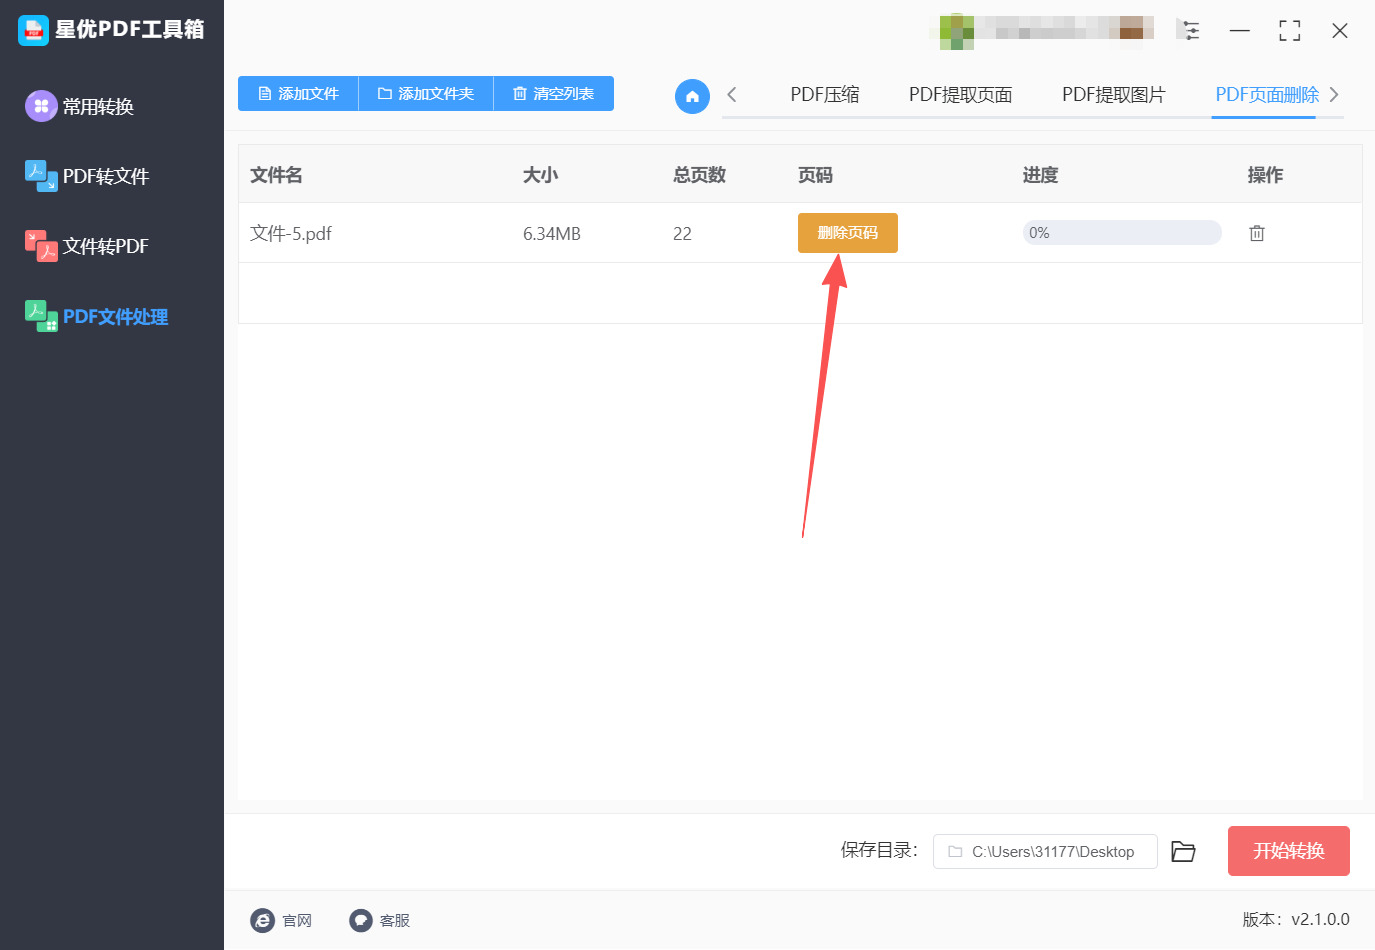Select PDF文件处理 in the sidebar

(96, 316)
